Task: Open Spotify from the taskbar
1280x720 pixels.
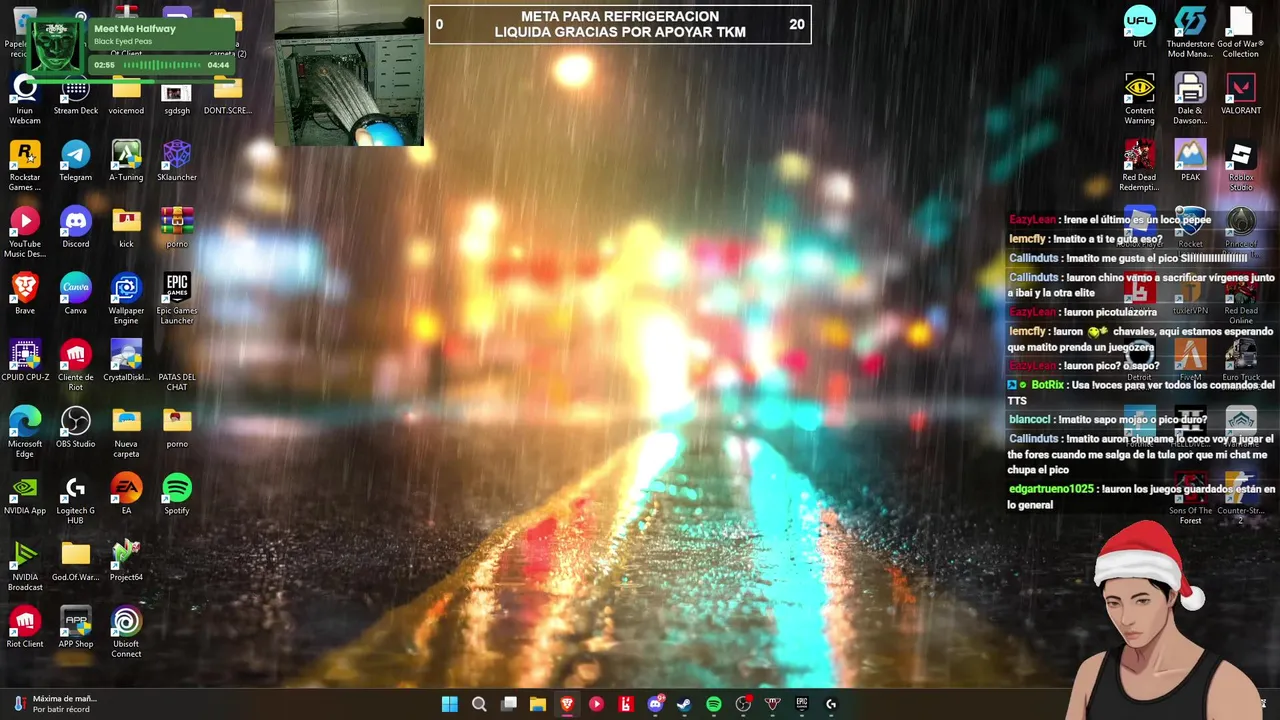Action: point(713,704)
